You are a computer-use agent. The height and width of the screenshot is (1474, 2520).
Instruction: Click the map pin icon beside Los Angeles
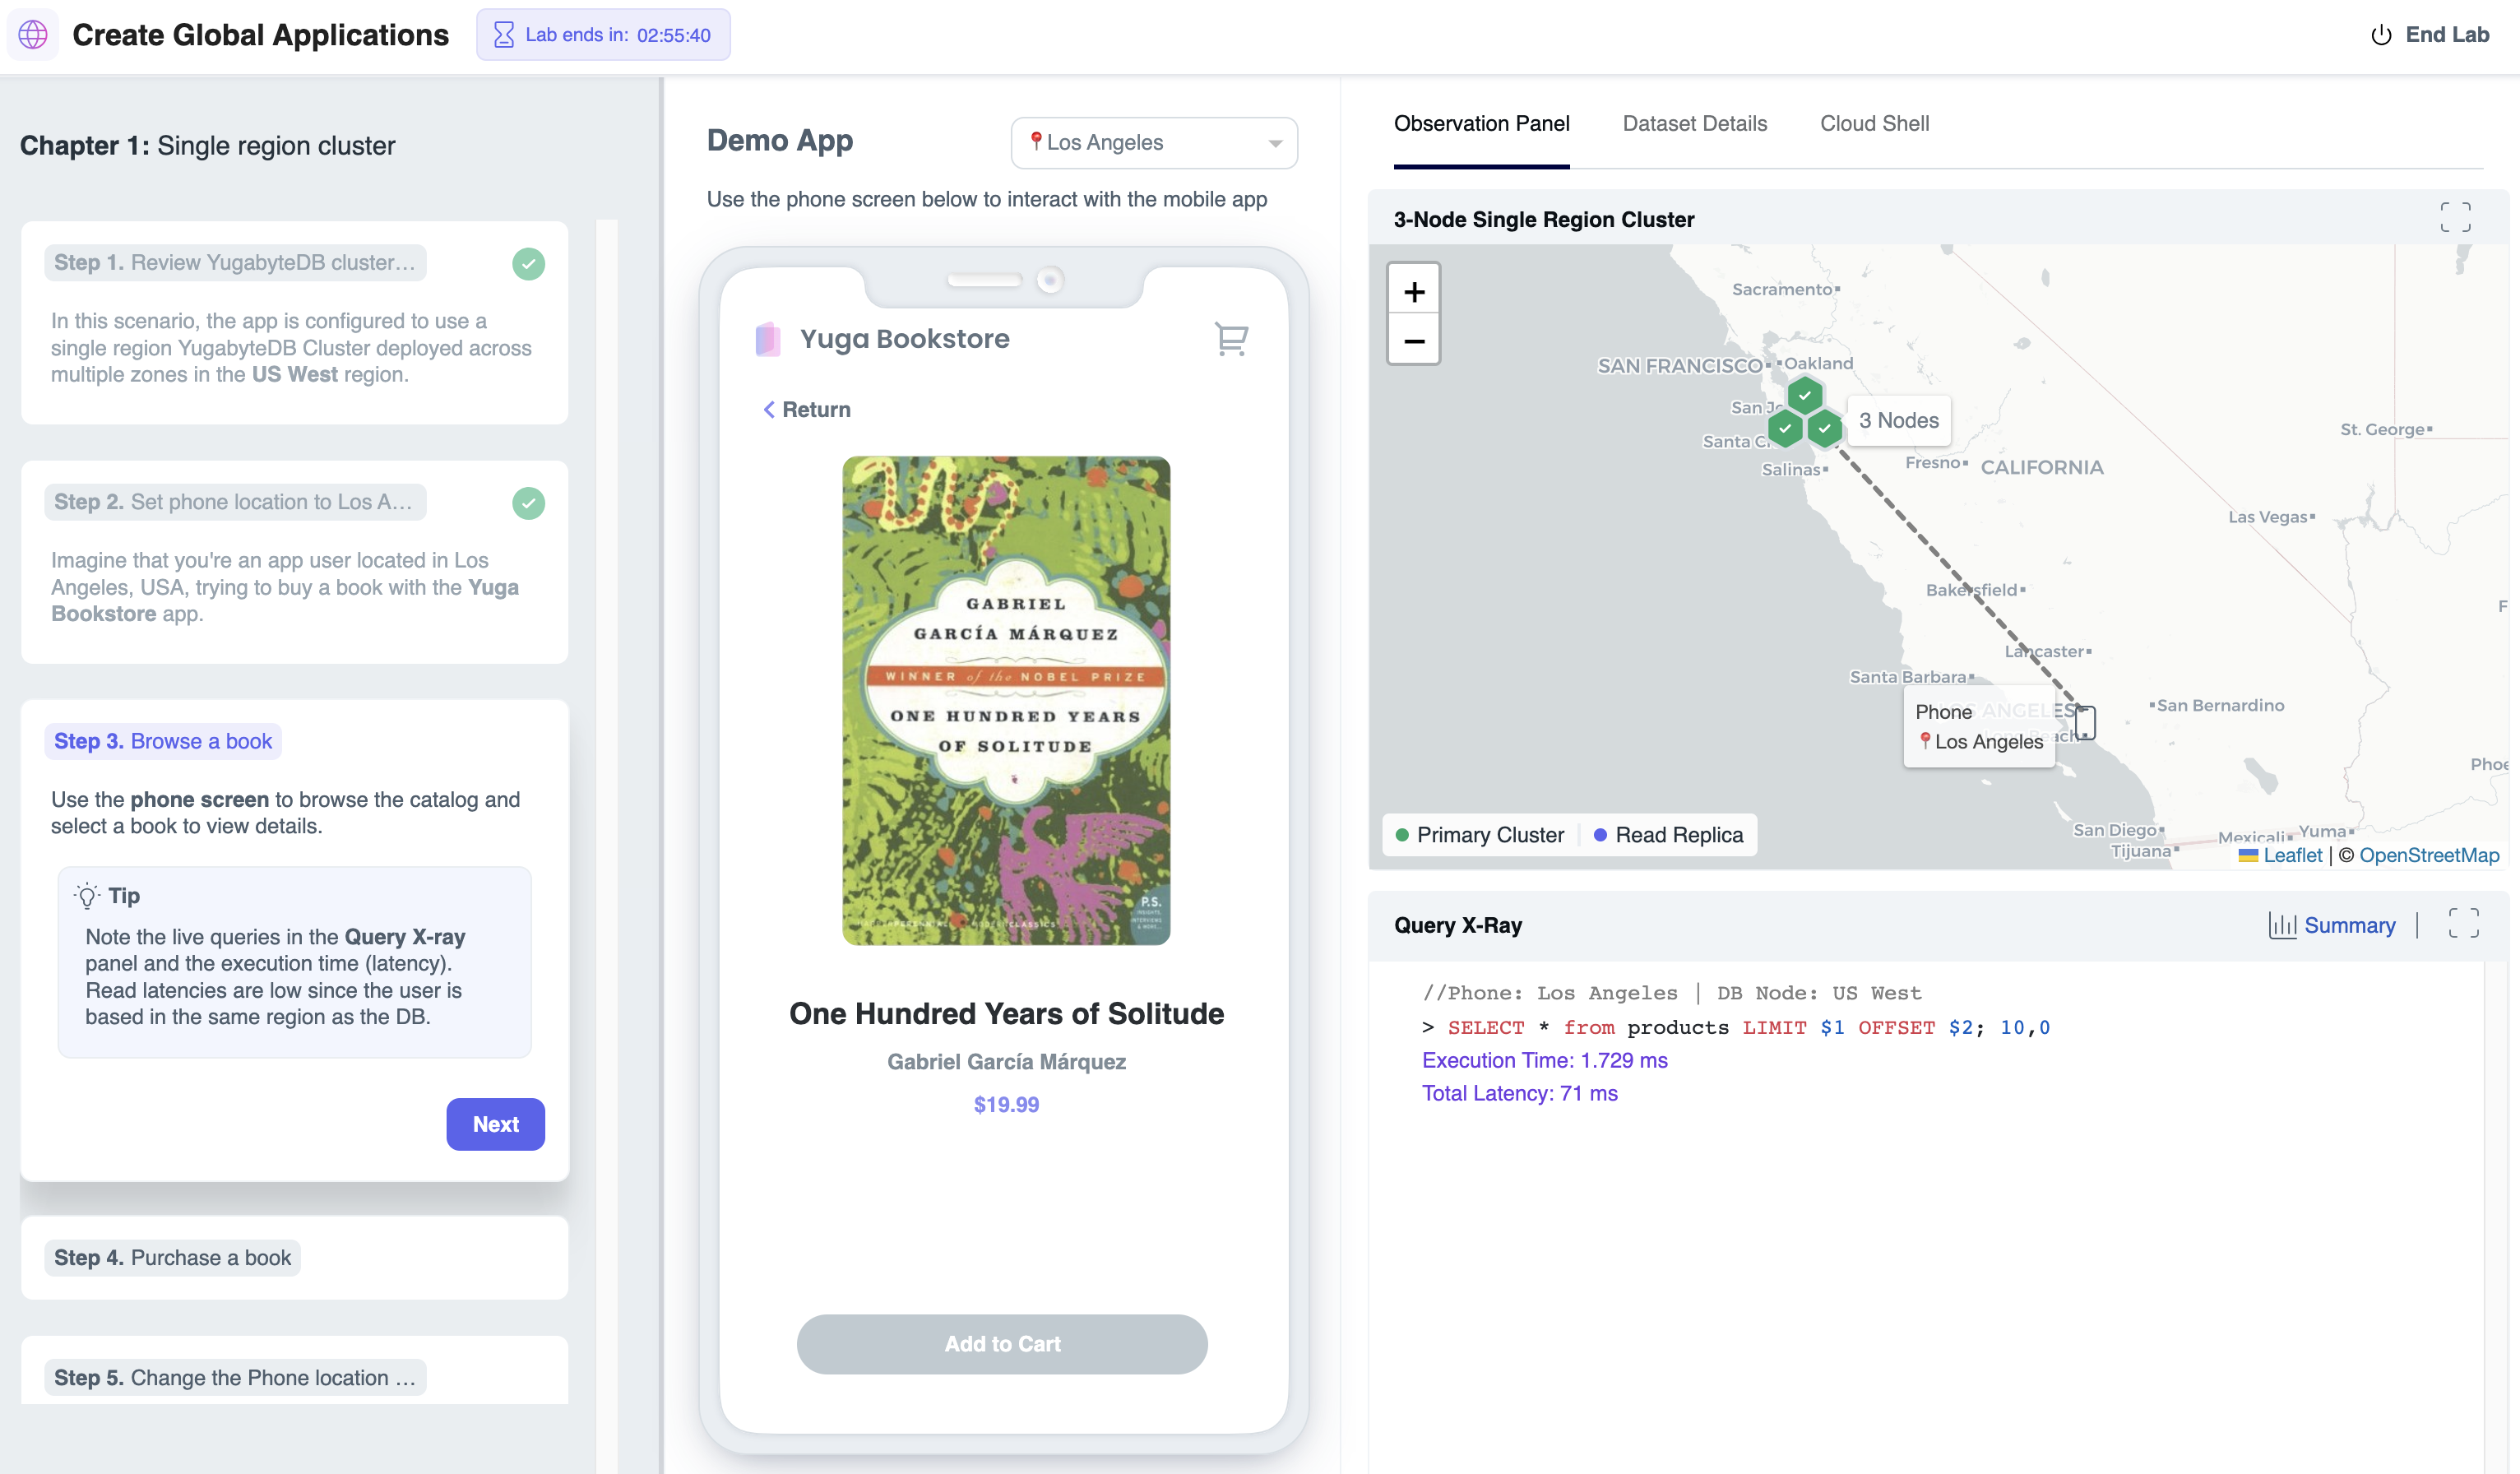(1036, 142)
